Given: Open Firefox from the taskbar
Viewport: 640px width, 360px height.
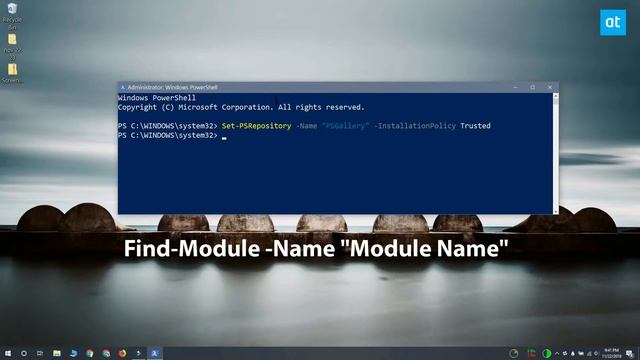Looking at the screenshot, I should [122, 353].
